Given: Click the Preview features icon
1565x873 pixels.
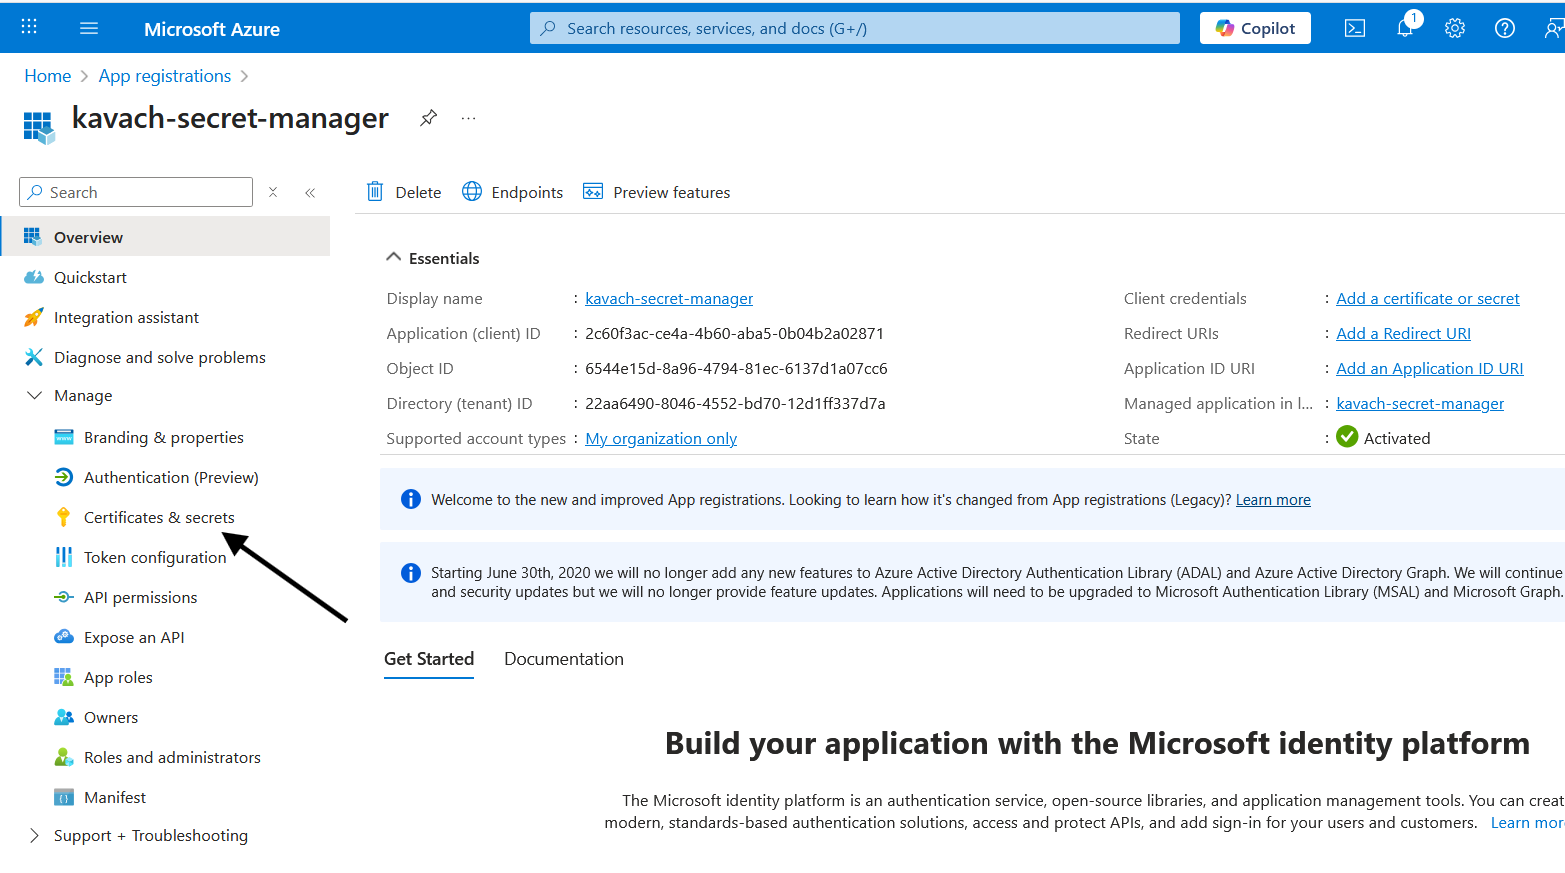Looking at the screenshot, I should (x=593, y=191).
